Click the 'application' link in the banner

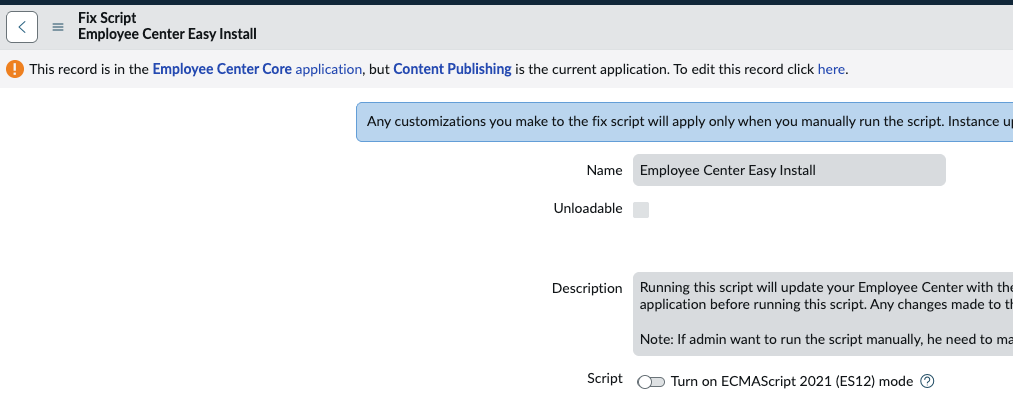click(328, 69)
